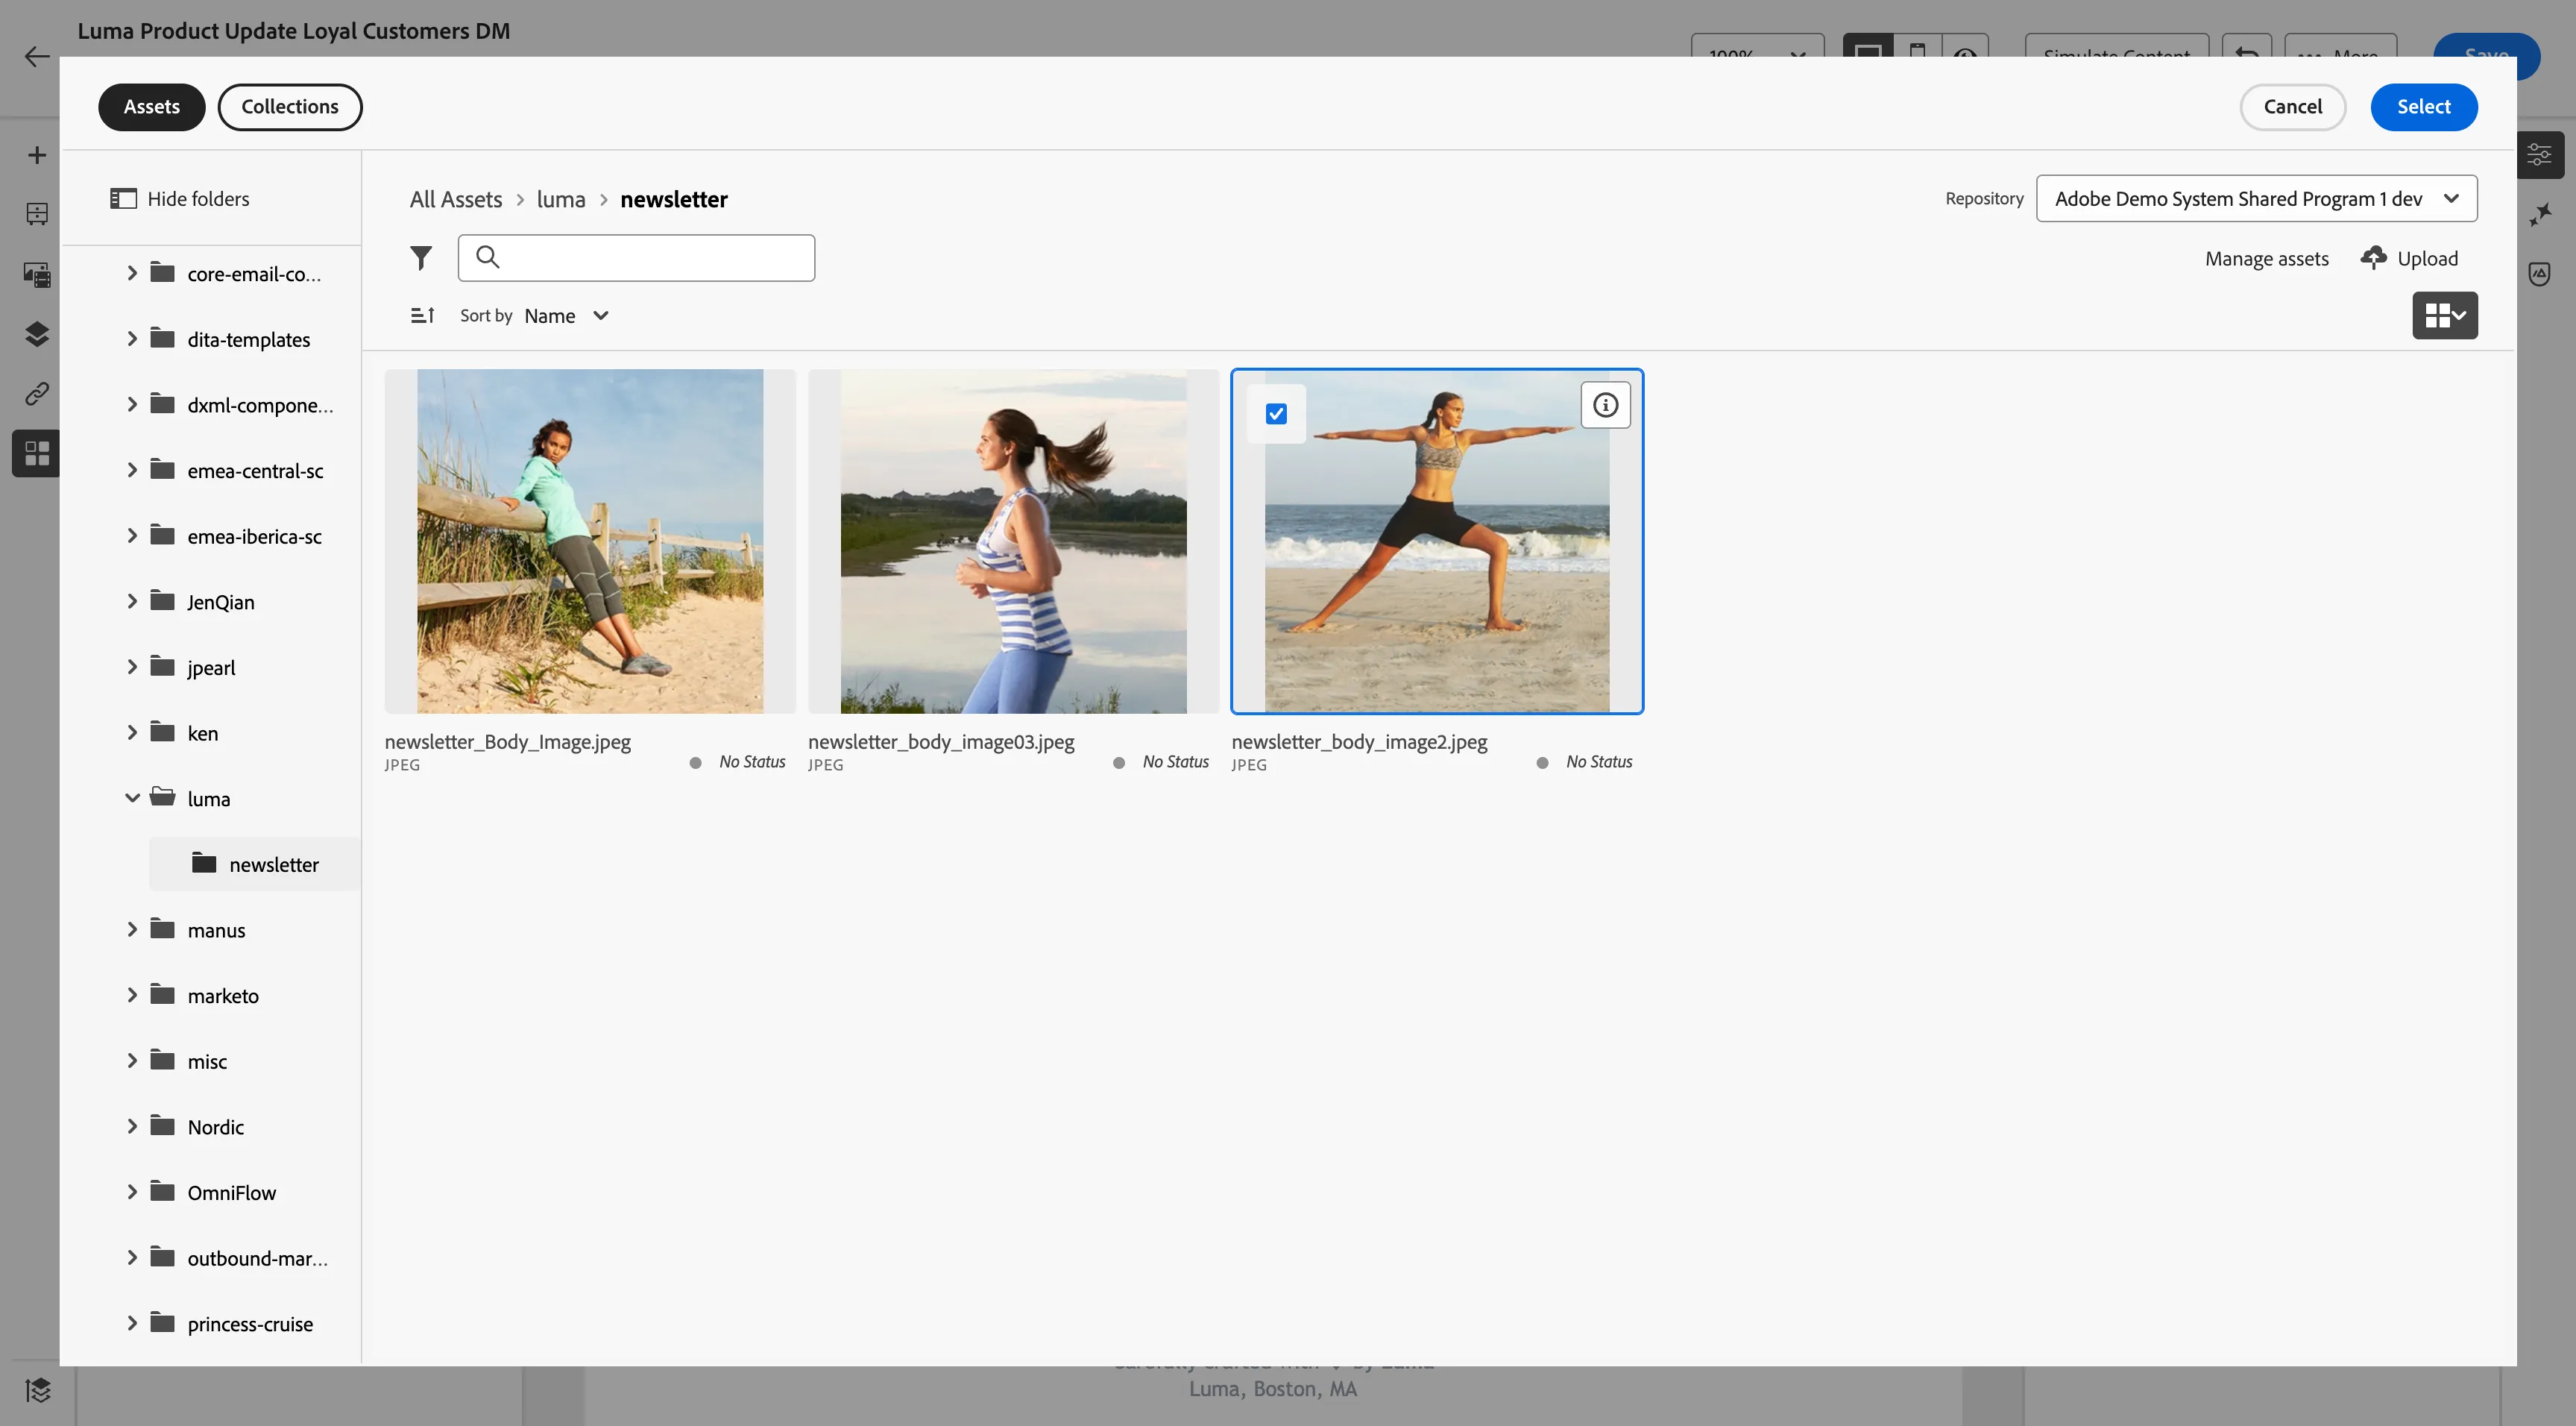The width and height of the screenshot is (2576, 1426).
Task: Toggle the sort order direction icon
Action: pyautogui.click(x=423, y=316)
